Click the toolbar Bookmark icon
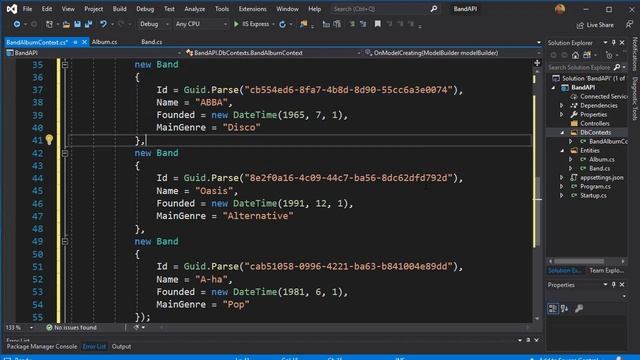Screen dimensions: 640x360 pyautogui.click(x=378, y=24)
